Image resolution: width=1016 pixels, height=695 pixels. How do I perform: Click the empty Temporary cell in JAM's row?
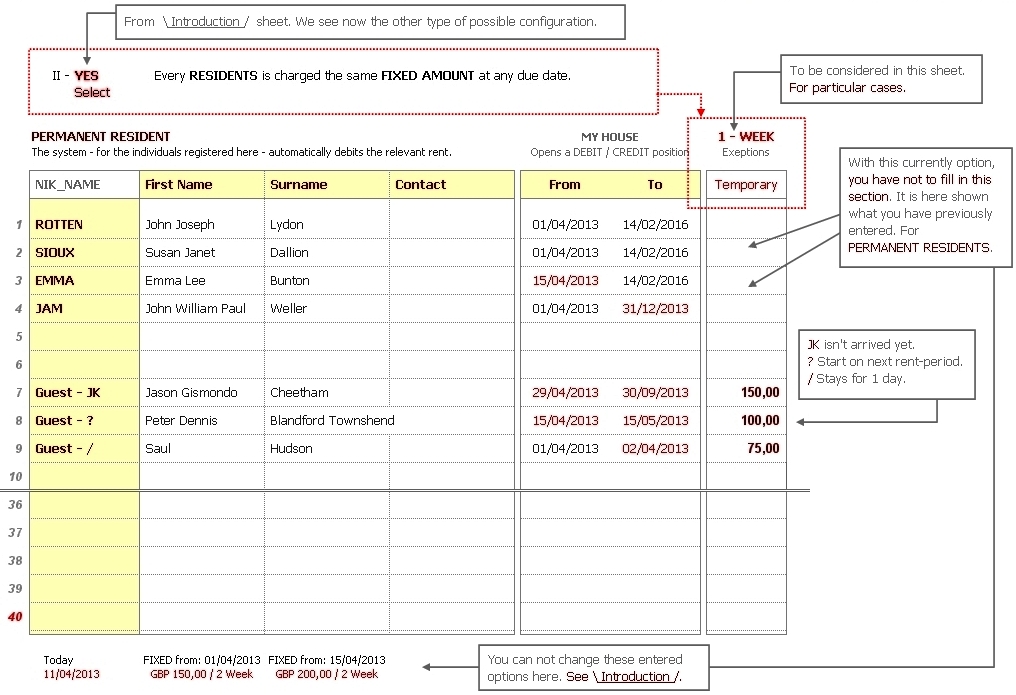(x=746, y=308)
